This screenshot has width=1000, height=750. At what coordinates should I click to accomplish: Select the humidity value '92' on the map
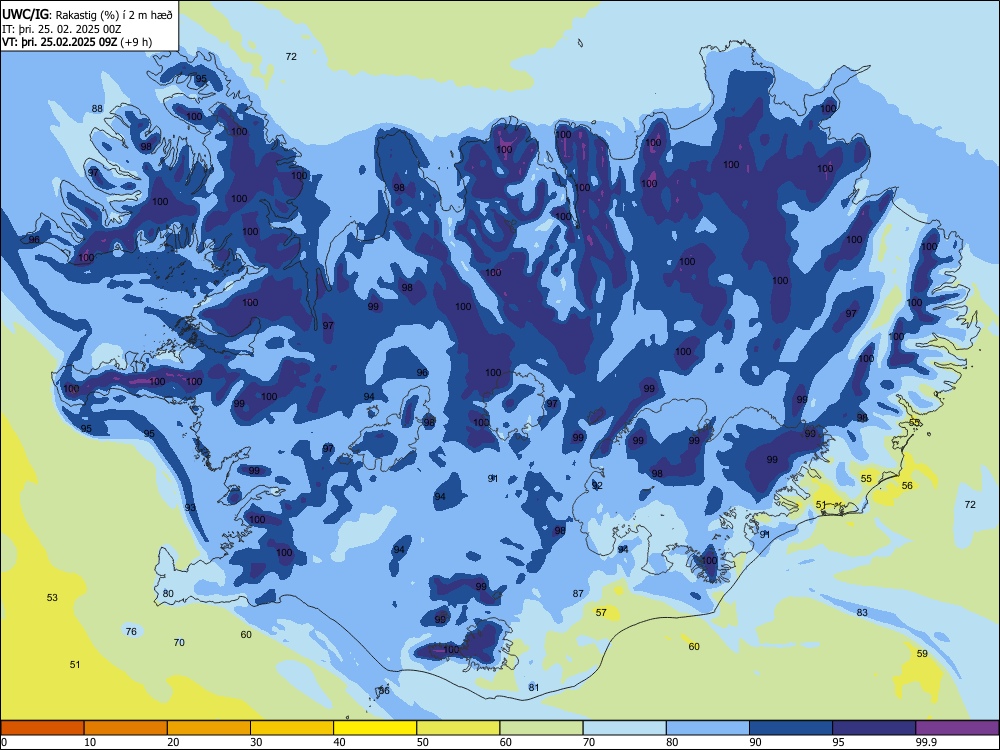[597, 485]
